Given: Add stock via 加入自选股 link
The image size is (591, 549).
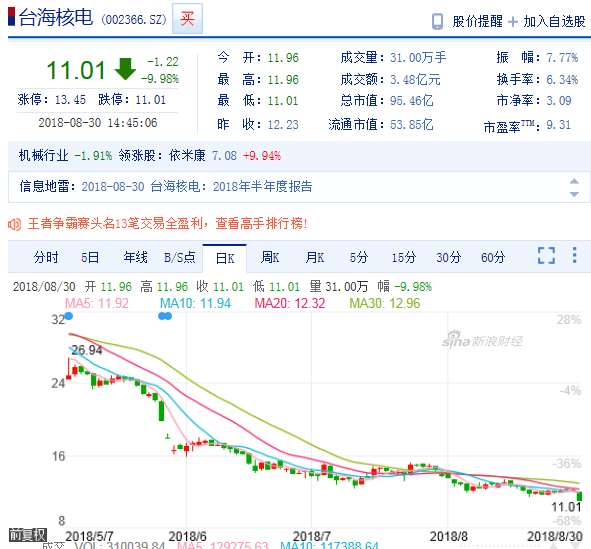Looking at the screenshot, I should [x=554, y=21].
